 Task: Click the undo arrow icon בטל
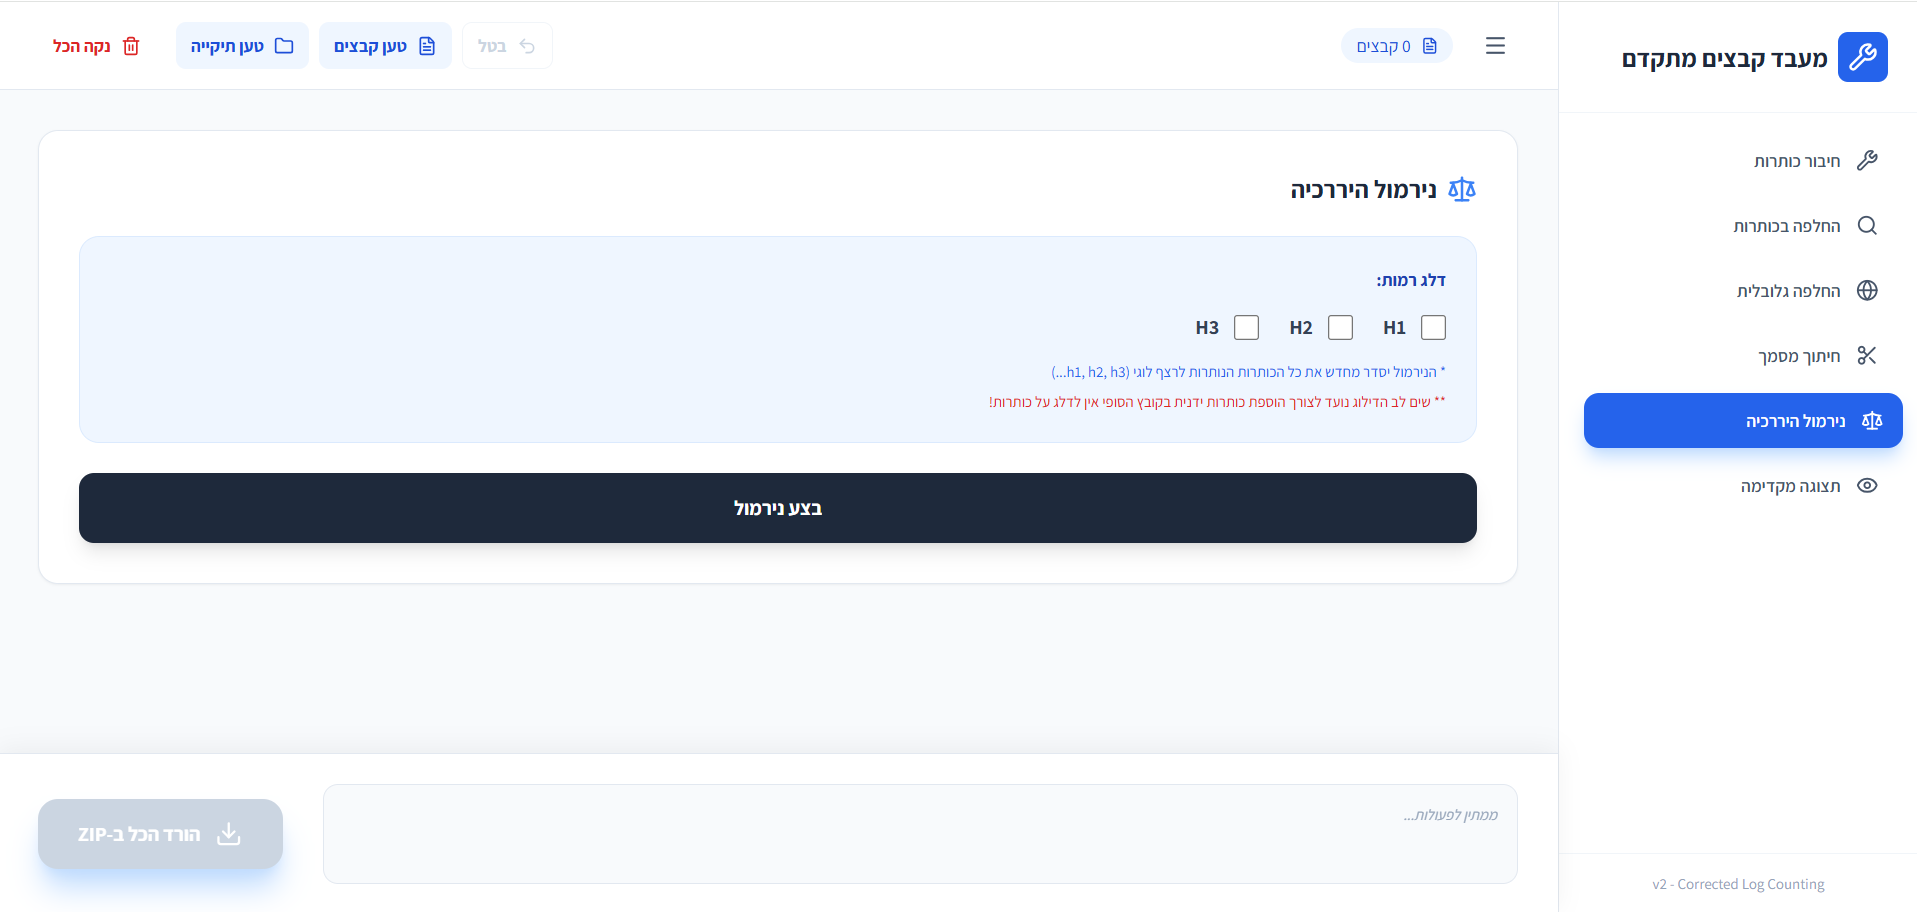click(527, 46)
